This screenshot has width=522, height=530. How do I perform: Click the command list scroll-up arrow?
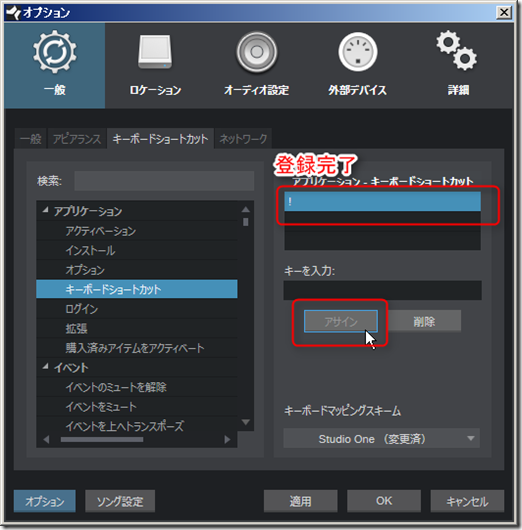(x=246, y=210)
